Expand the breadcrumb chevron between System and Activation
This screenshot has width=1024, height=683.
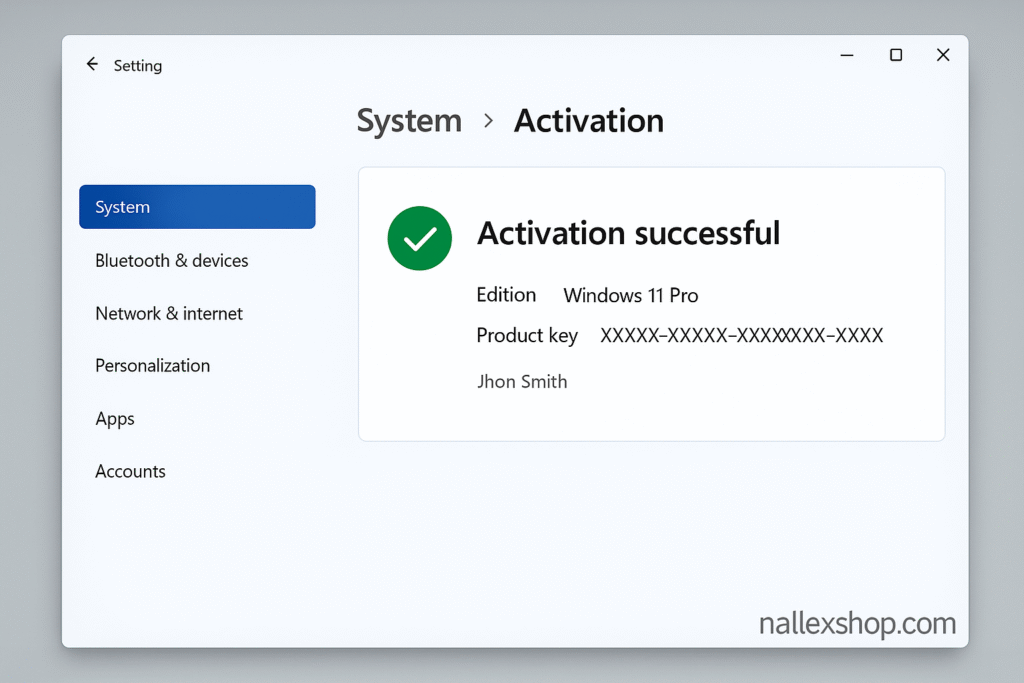point(487,121)
